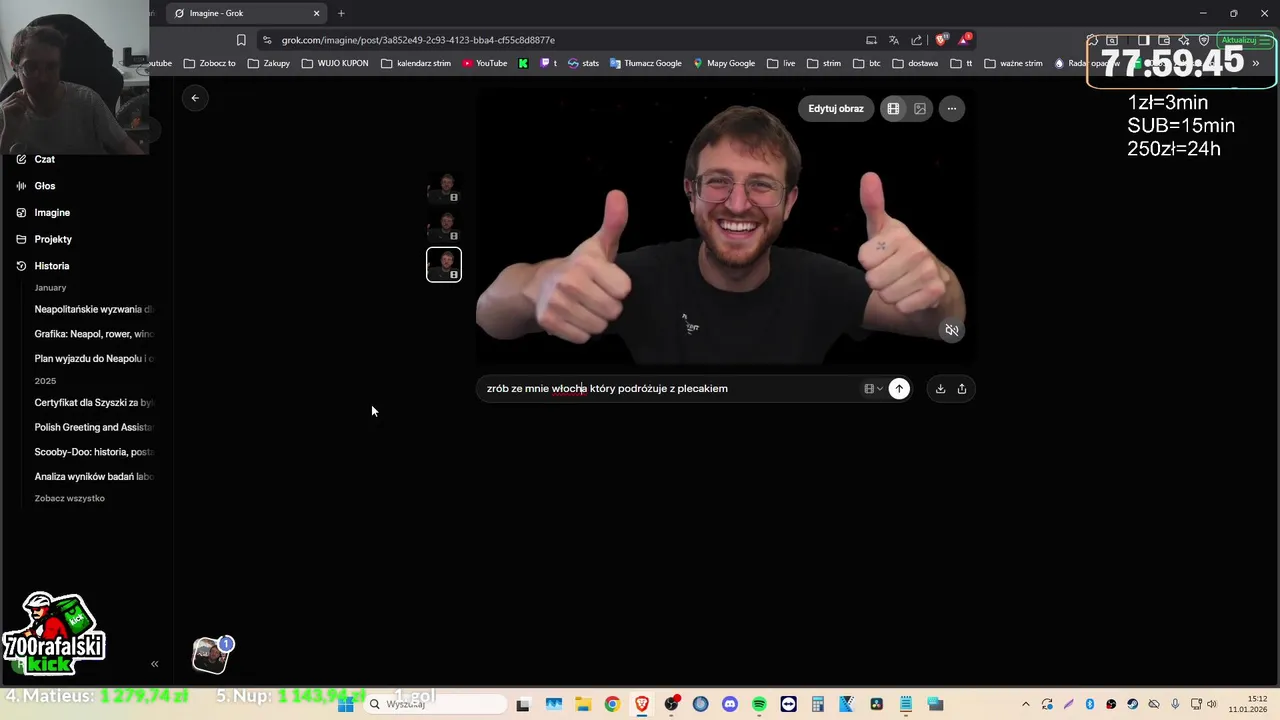Open Discord from the taskbar
Screen dimensions: 1280x720
(730, 704)
